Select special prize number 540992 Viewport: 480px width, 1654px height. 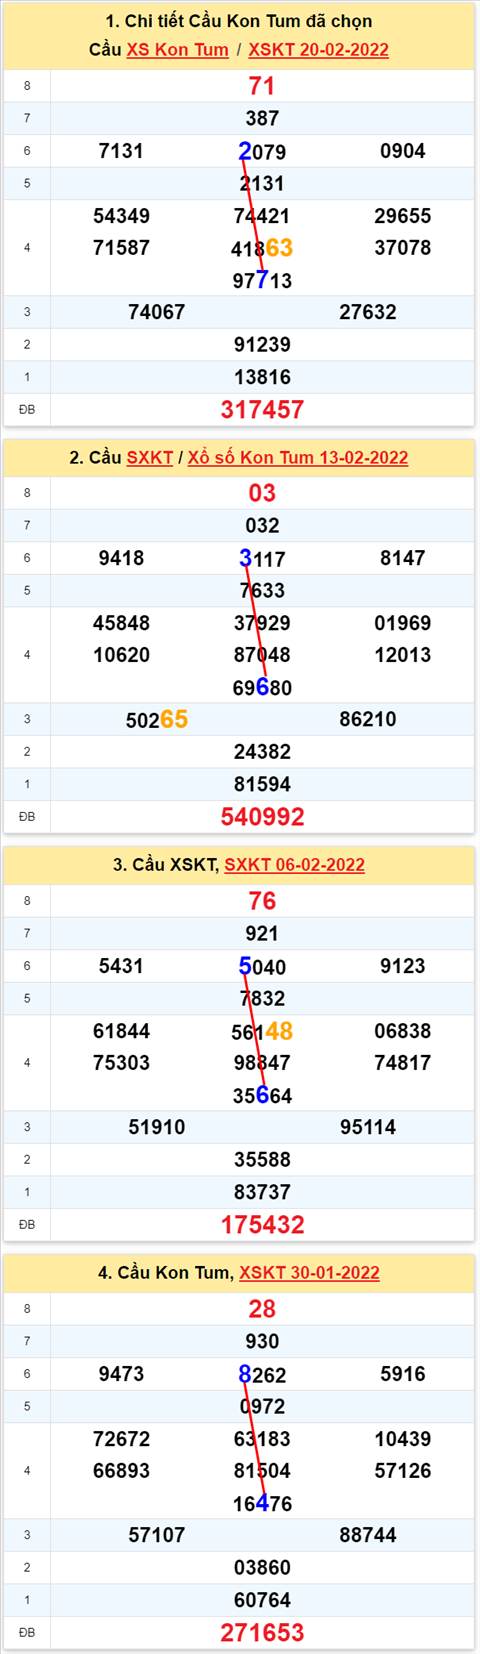pyautogui.click(x=262, y=816)
